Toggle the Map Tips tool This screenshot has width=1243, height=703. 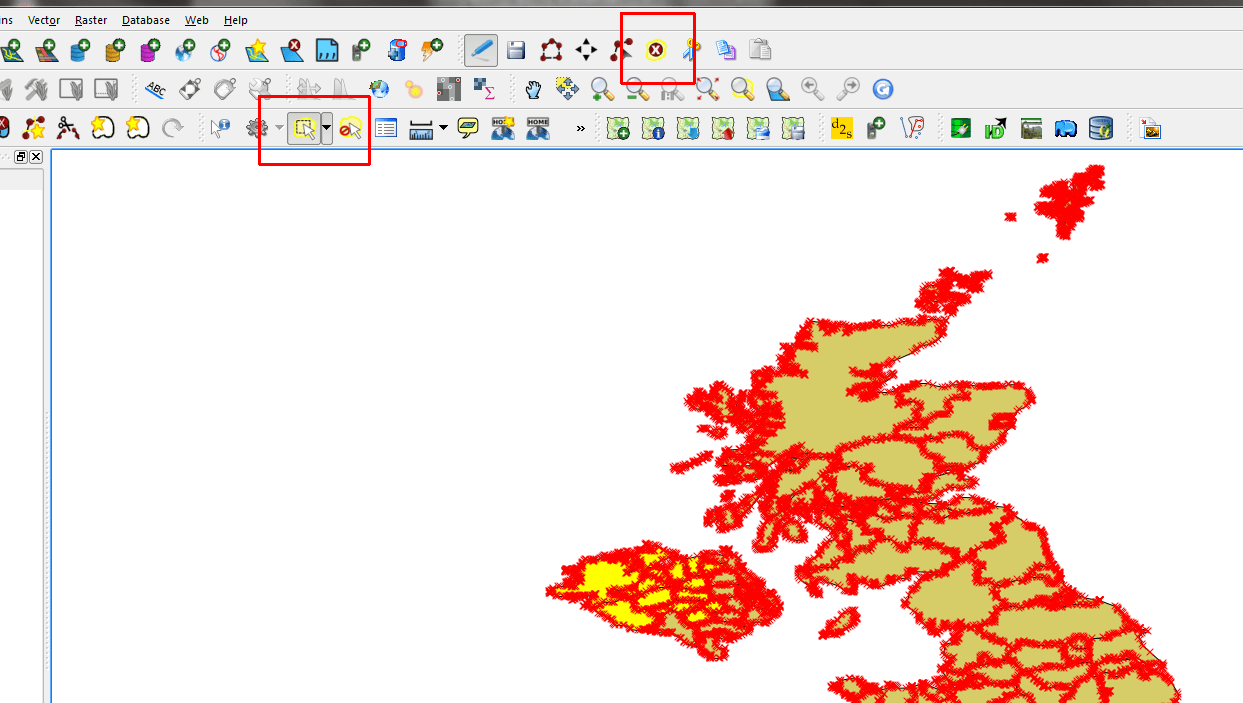coord(468,127)
